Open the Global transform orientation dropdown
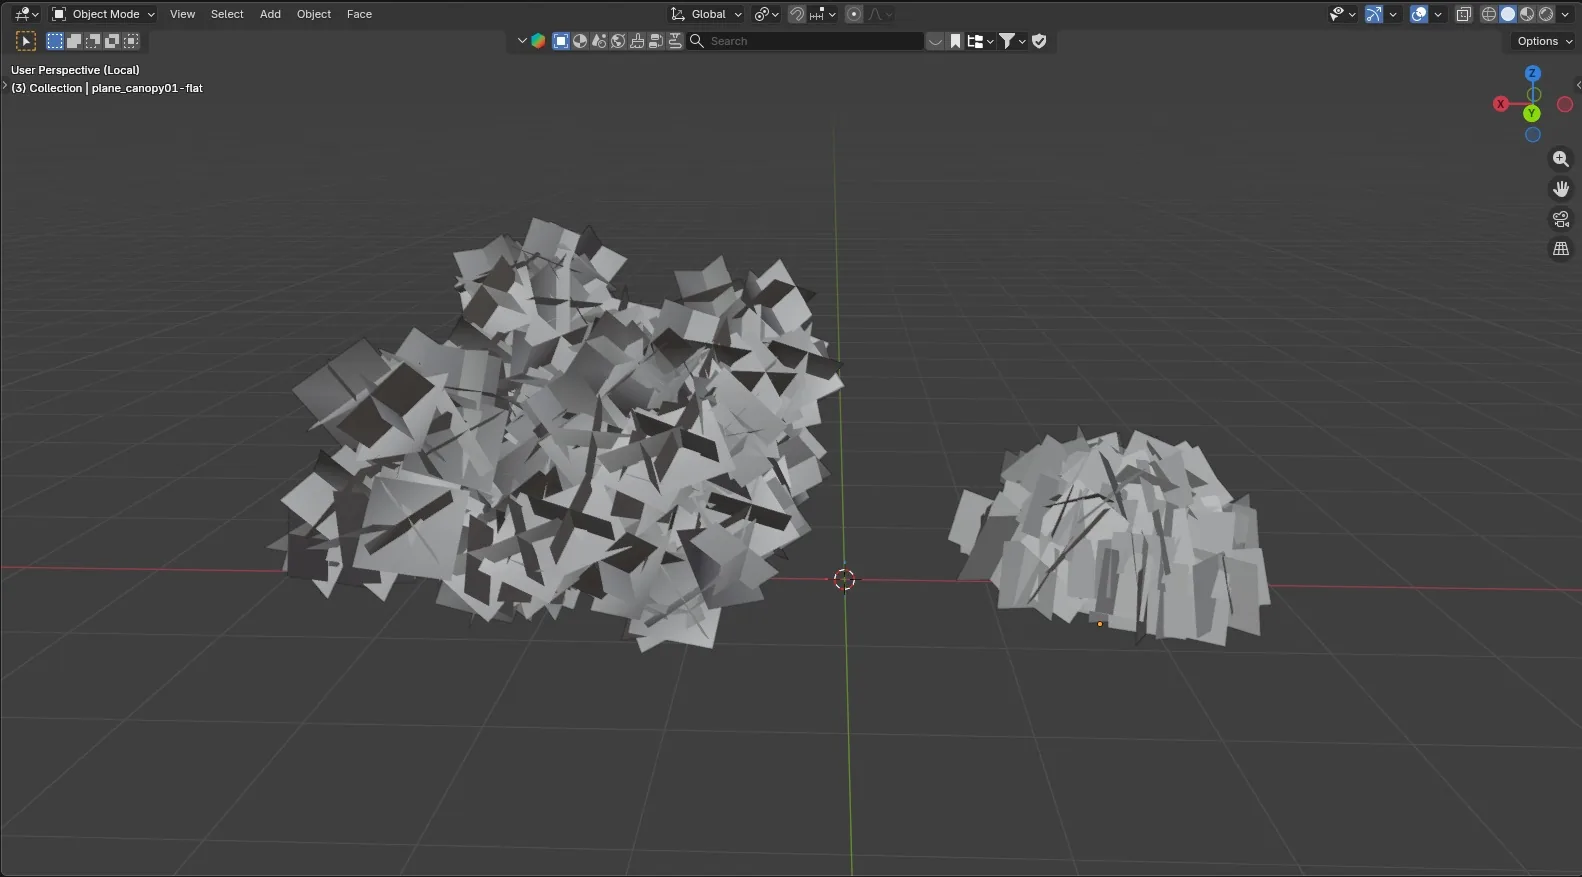Image resolution: width=1582 pixels, height=877 pixels. point(707,14)
